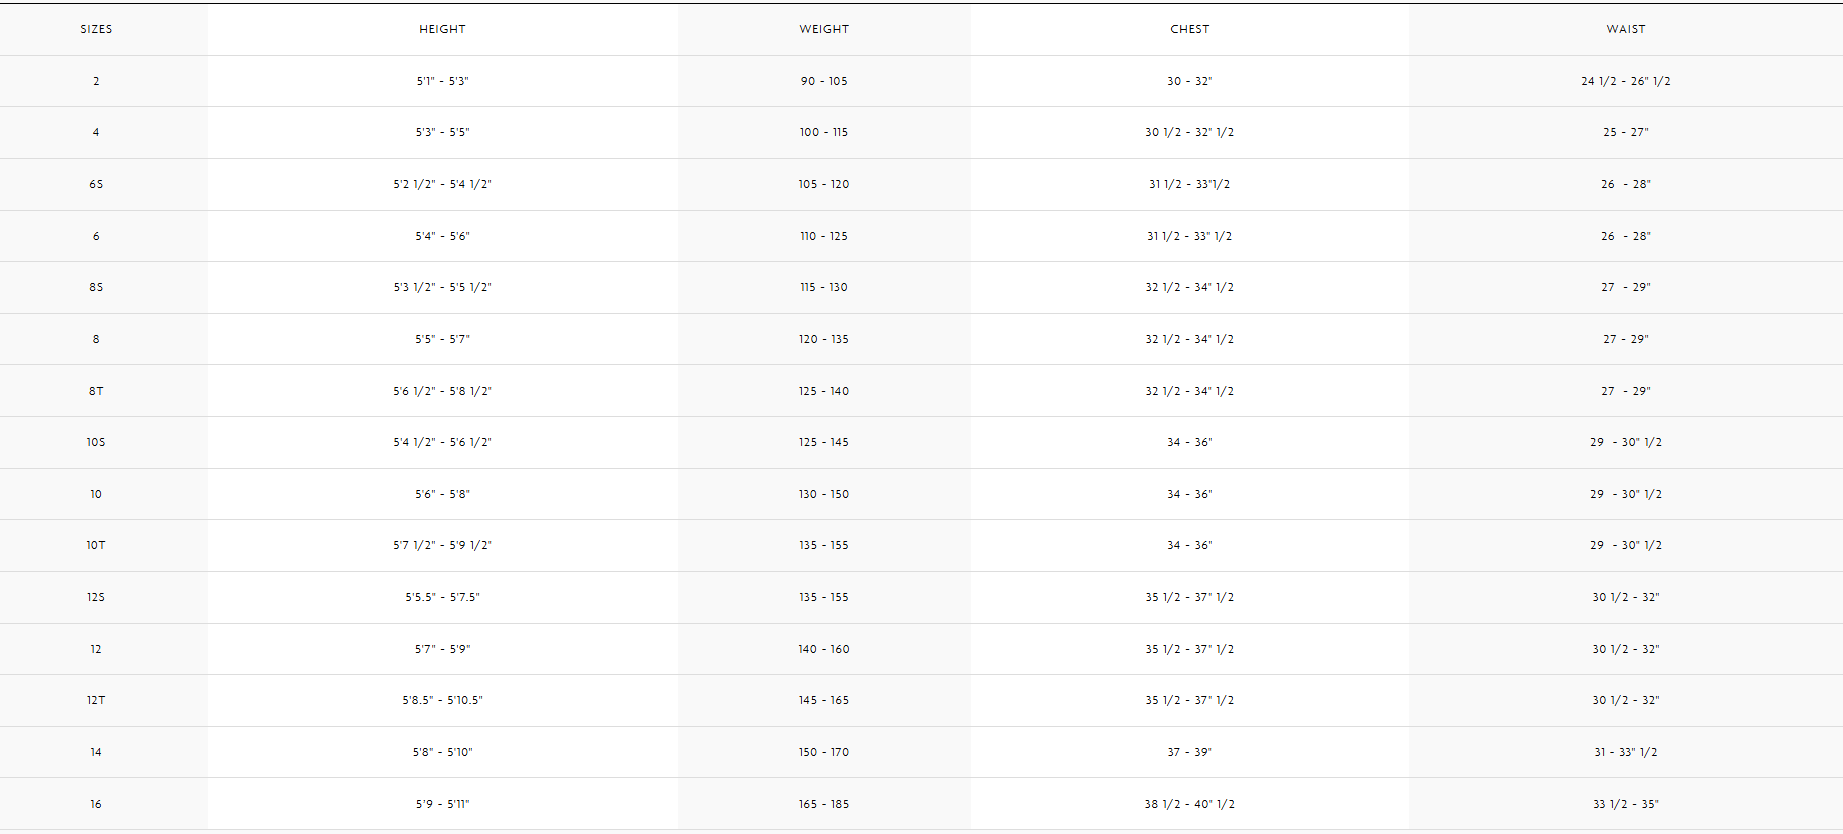Click height cell 5'1" - 5'3"
Image resolution: width=1843 pixels, height=834 pixels.
[x=442, y=81]
